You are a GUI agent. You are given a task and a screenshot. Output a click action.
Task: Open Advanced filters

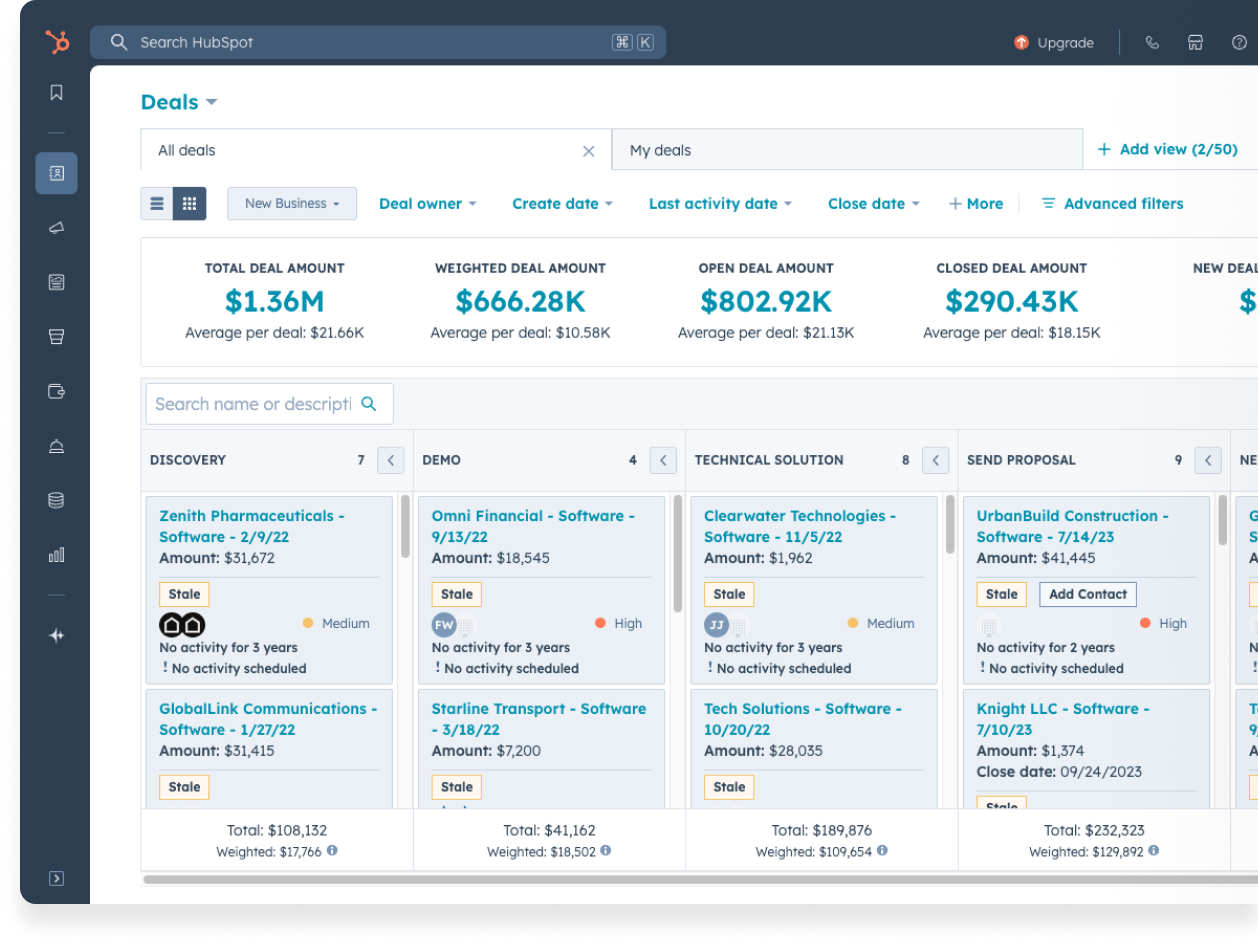point(1113,204)
